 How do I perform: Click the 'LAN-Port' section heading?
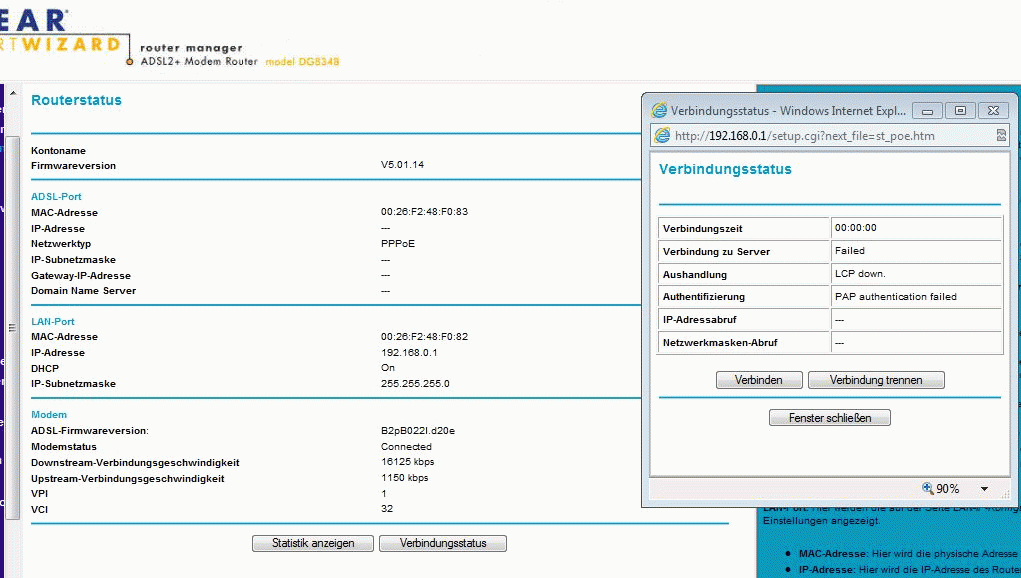click(53, 322)
